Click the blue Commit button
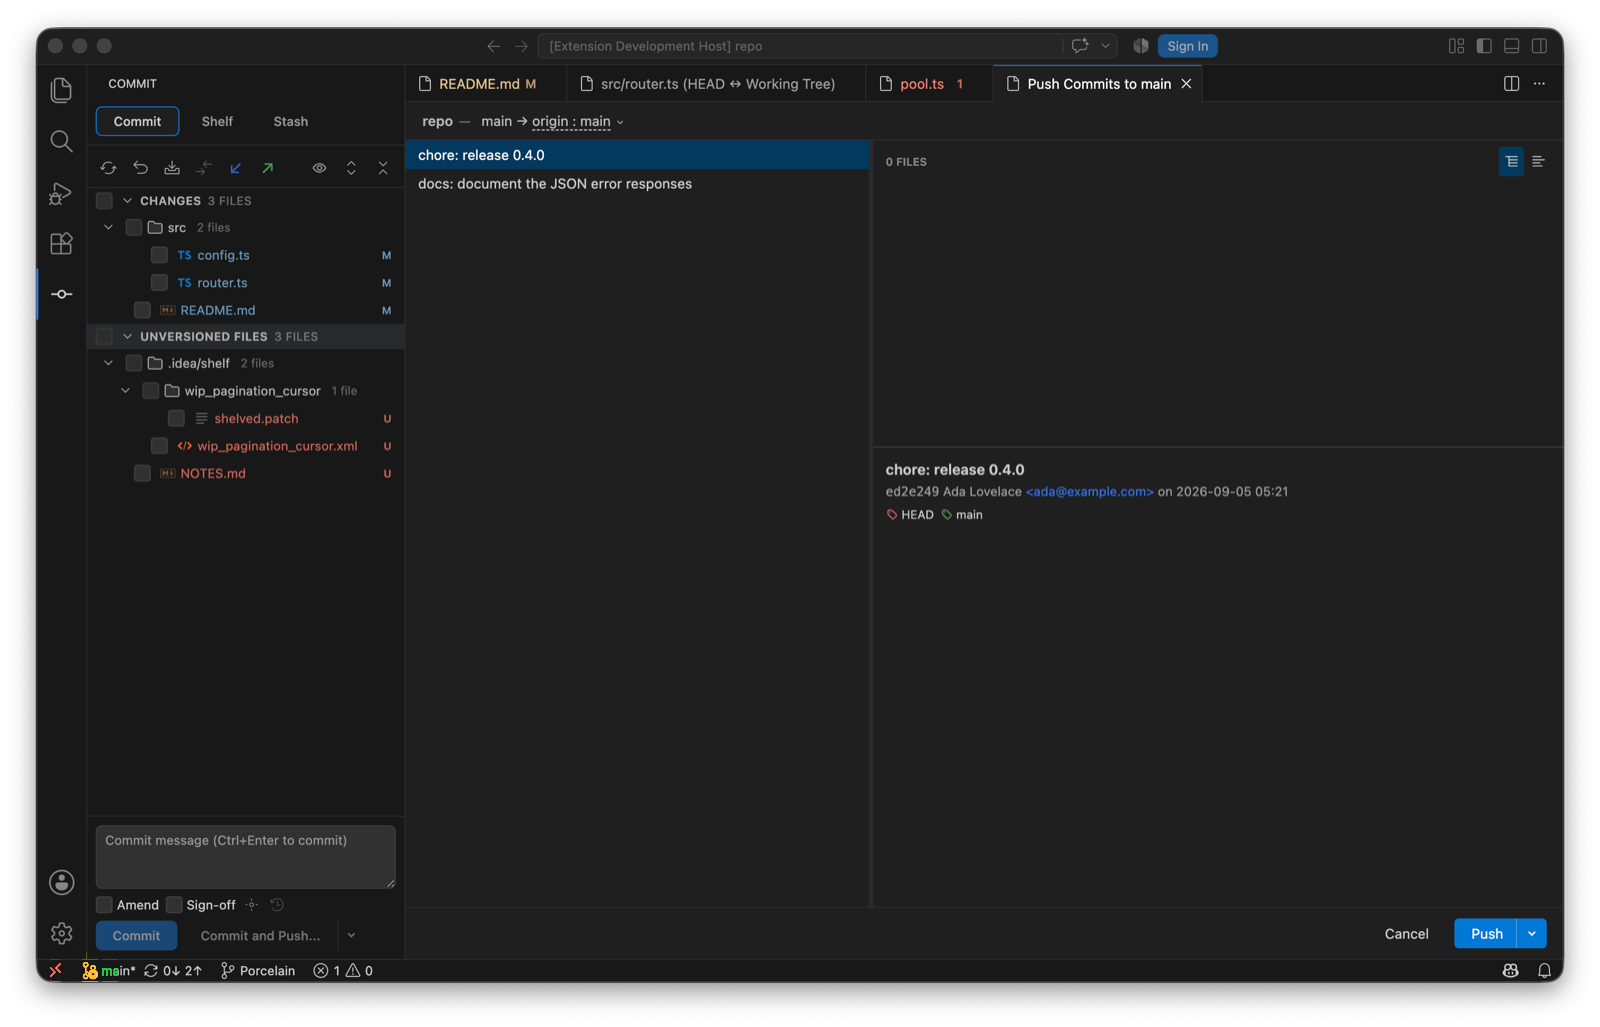This screenshot has width=1600, height=1027. [136, 935]
